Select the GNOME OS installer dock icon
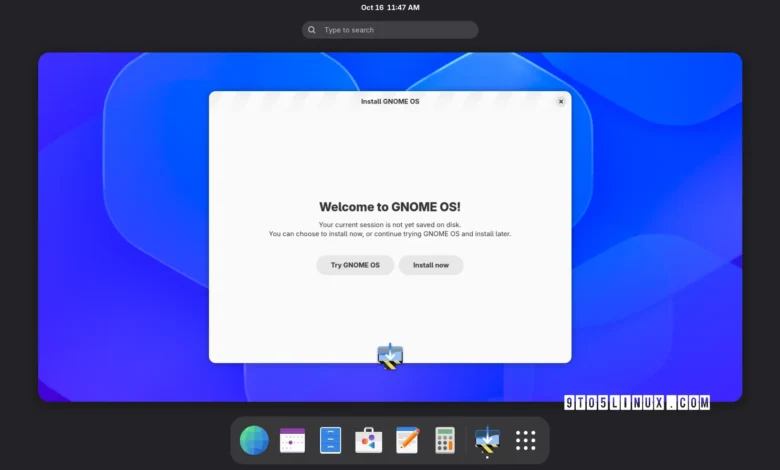This screenshot has height=470, width=780. tap(487, 440)
